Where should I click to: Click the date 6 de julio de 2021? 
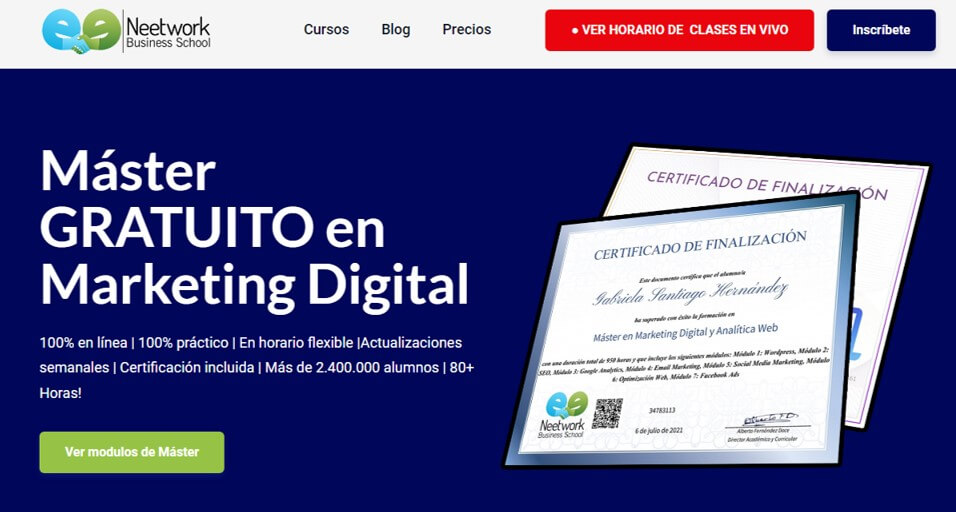659,430
